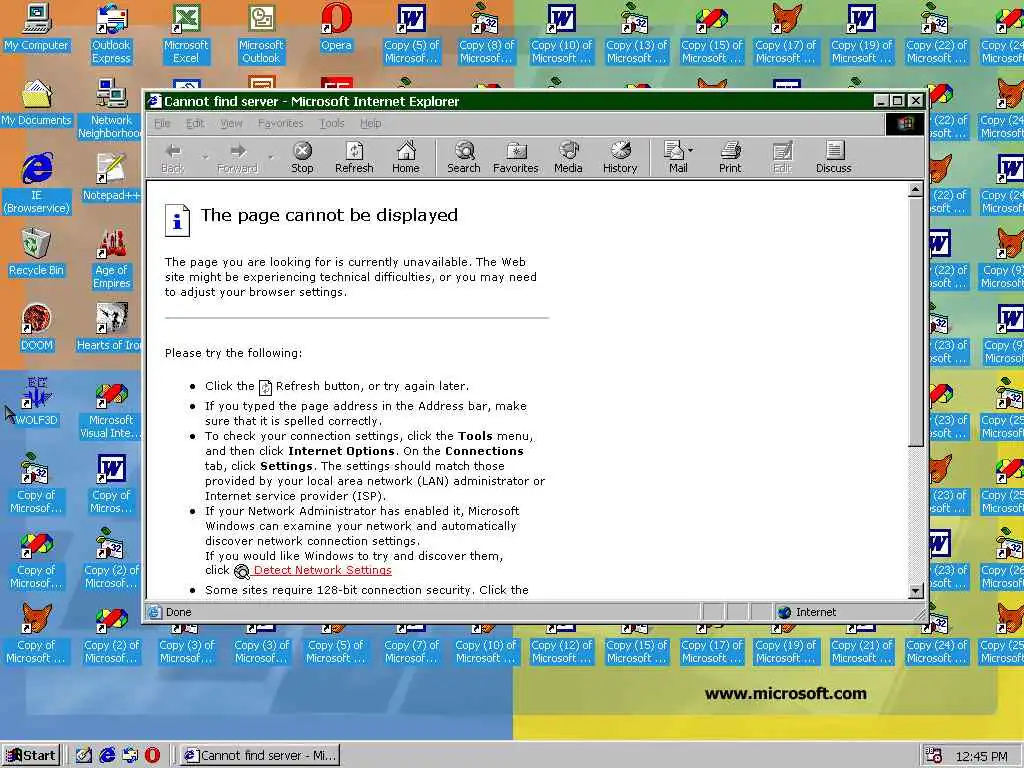Image resolution: width=1024 pixels, height=768 pixels.
Task: Open the View menu
Action: [x=231, y=123]
